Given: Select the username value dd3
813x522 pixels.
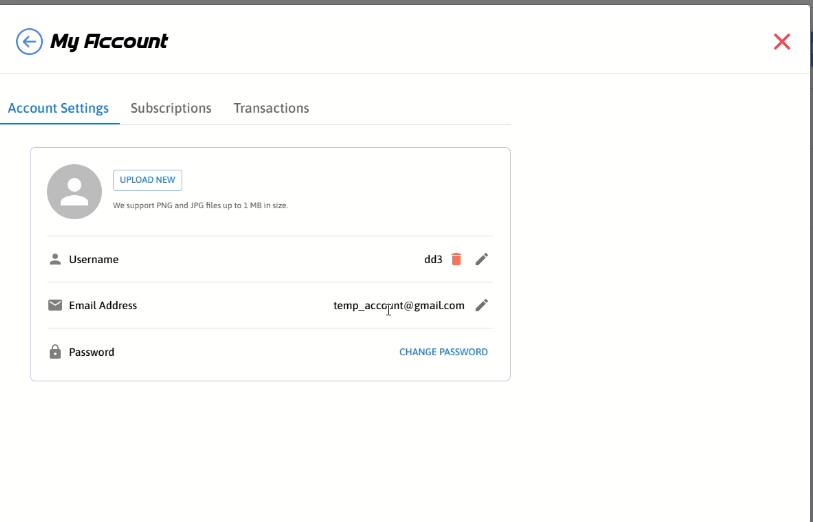Looking at the screenshot, I should click(433, 259).
